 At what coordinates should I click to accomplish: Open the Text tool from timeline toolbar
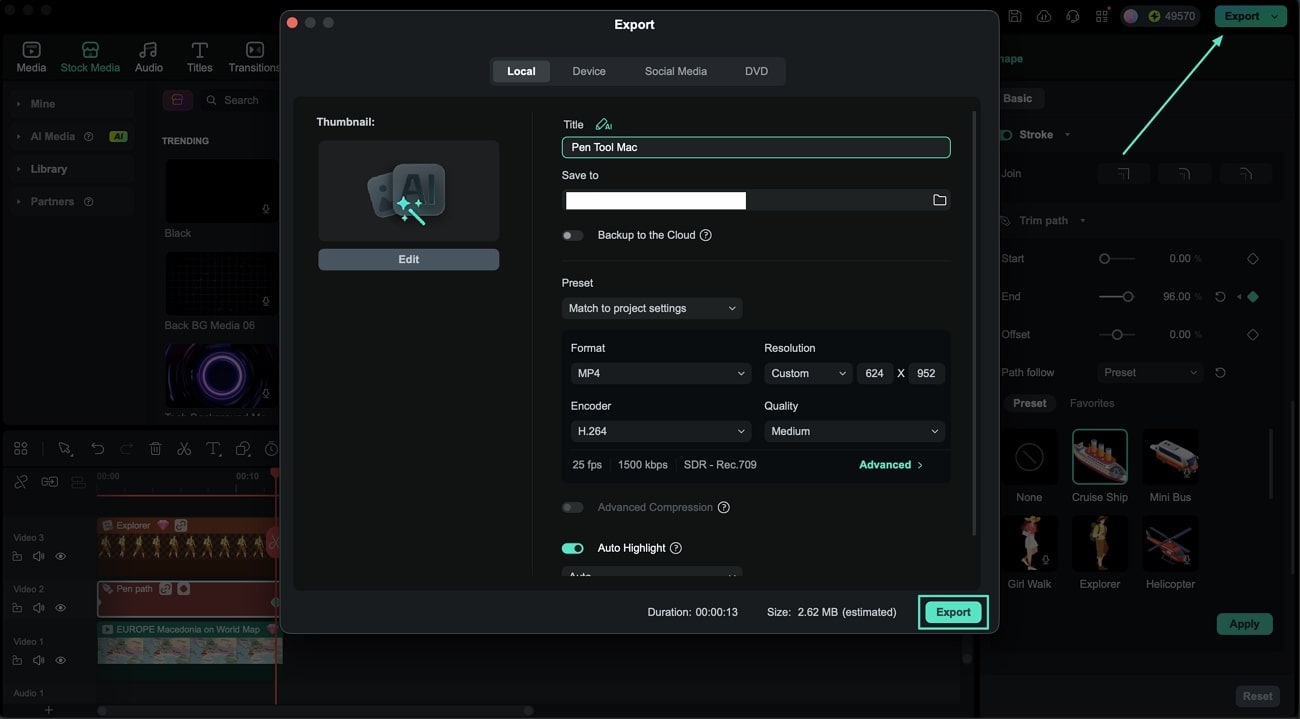point(213,448)
